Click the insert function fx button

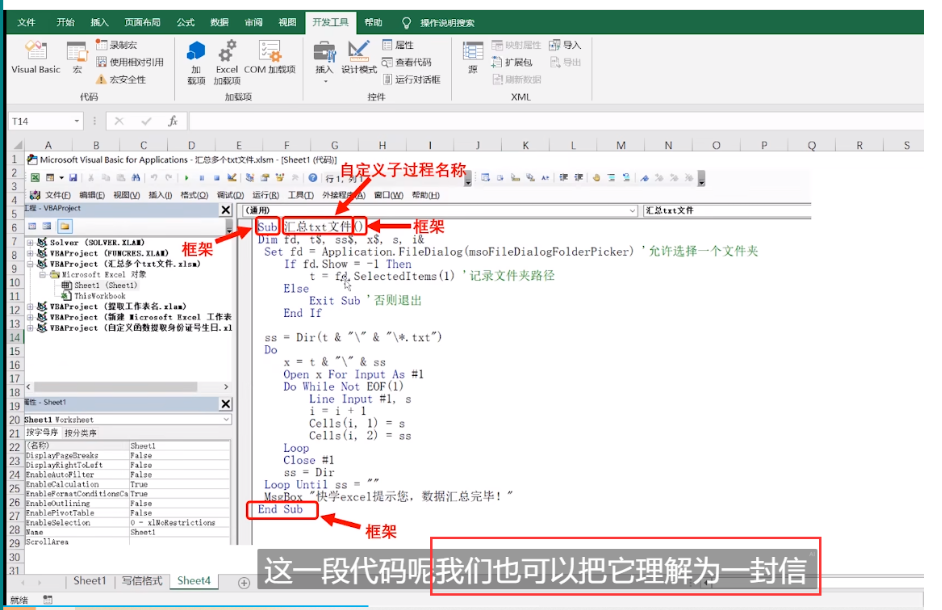click(x=172, y=121)
